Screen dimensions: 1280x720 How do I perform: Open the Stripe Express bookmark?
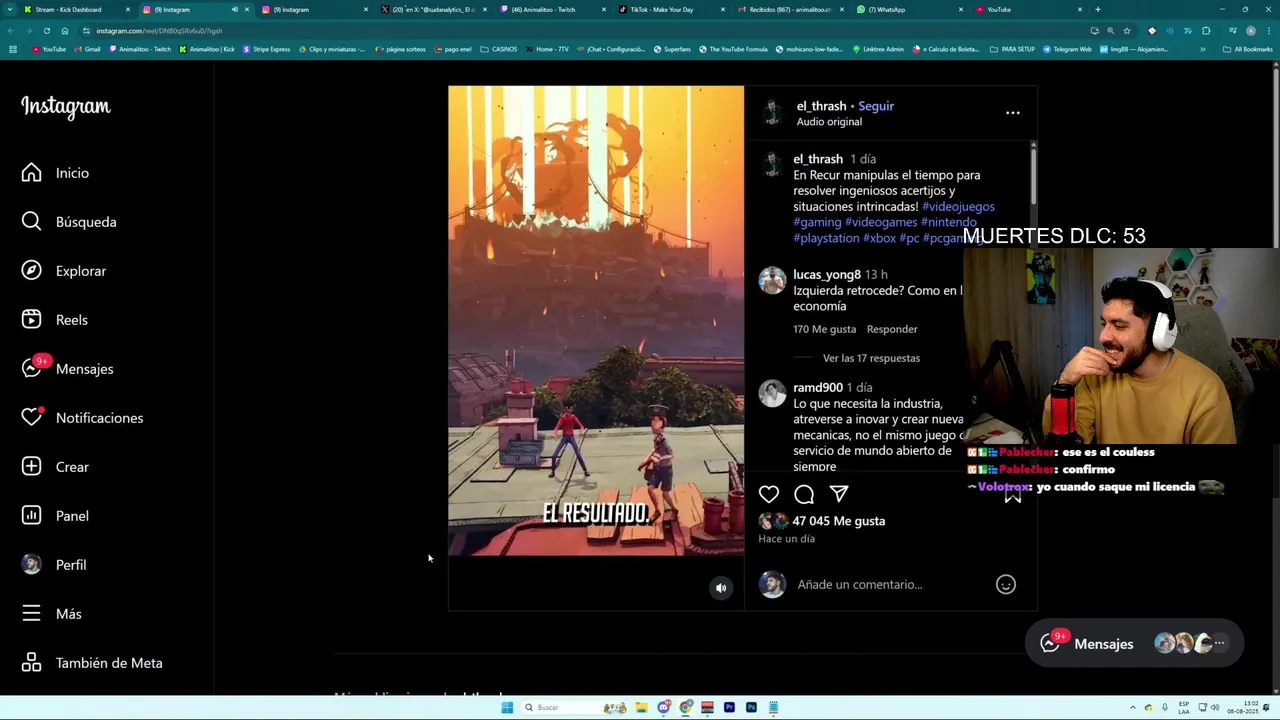(x=266, y=49)
